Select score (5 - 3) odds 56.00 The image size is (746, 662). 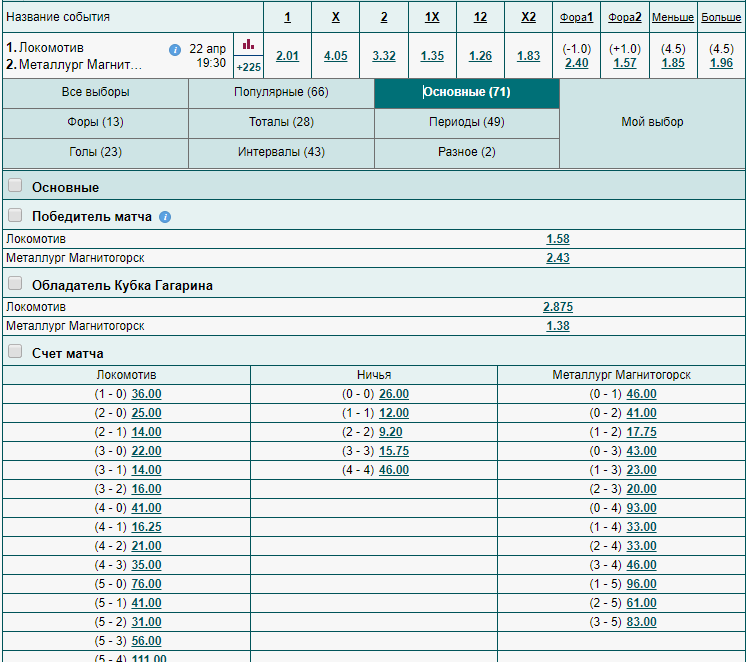pyautogui.click(x=147, y=641)
